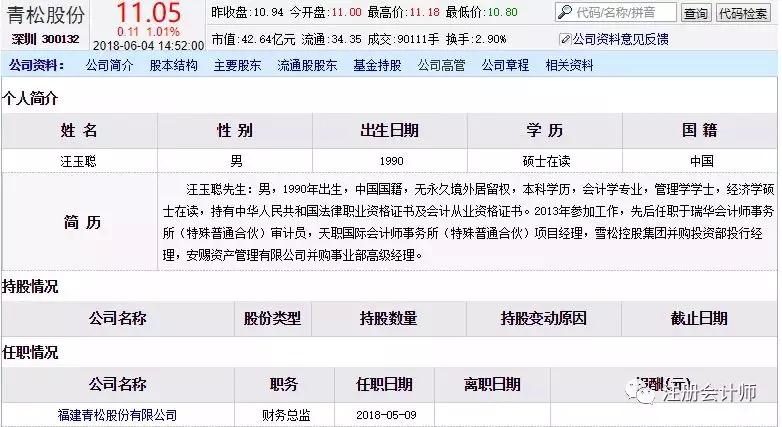The width and height of the screenshot is (782, 427).
Task: Click the 青松股份 stock name
Action: pyautogui.click(x=46, y=15)
